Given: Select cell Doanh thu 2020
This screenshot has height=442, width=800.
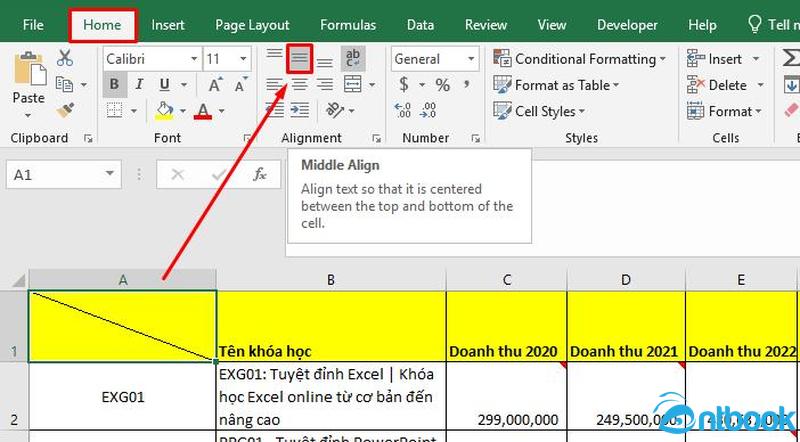Looking at the screenshot, I should 506,326.
